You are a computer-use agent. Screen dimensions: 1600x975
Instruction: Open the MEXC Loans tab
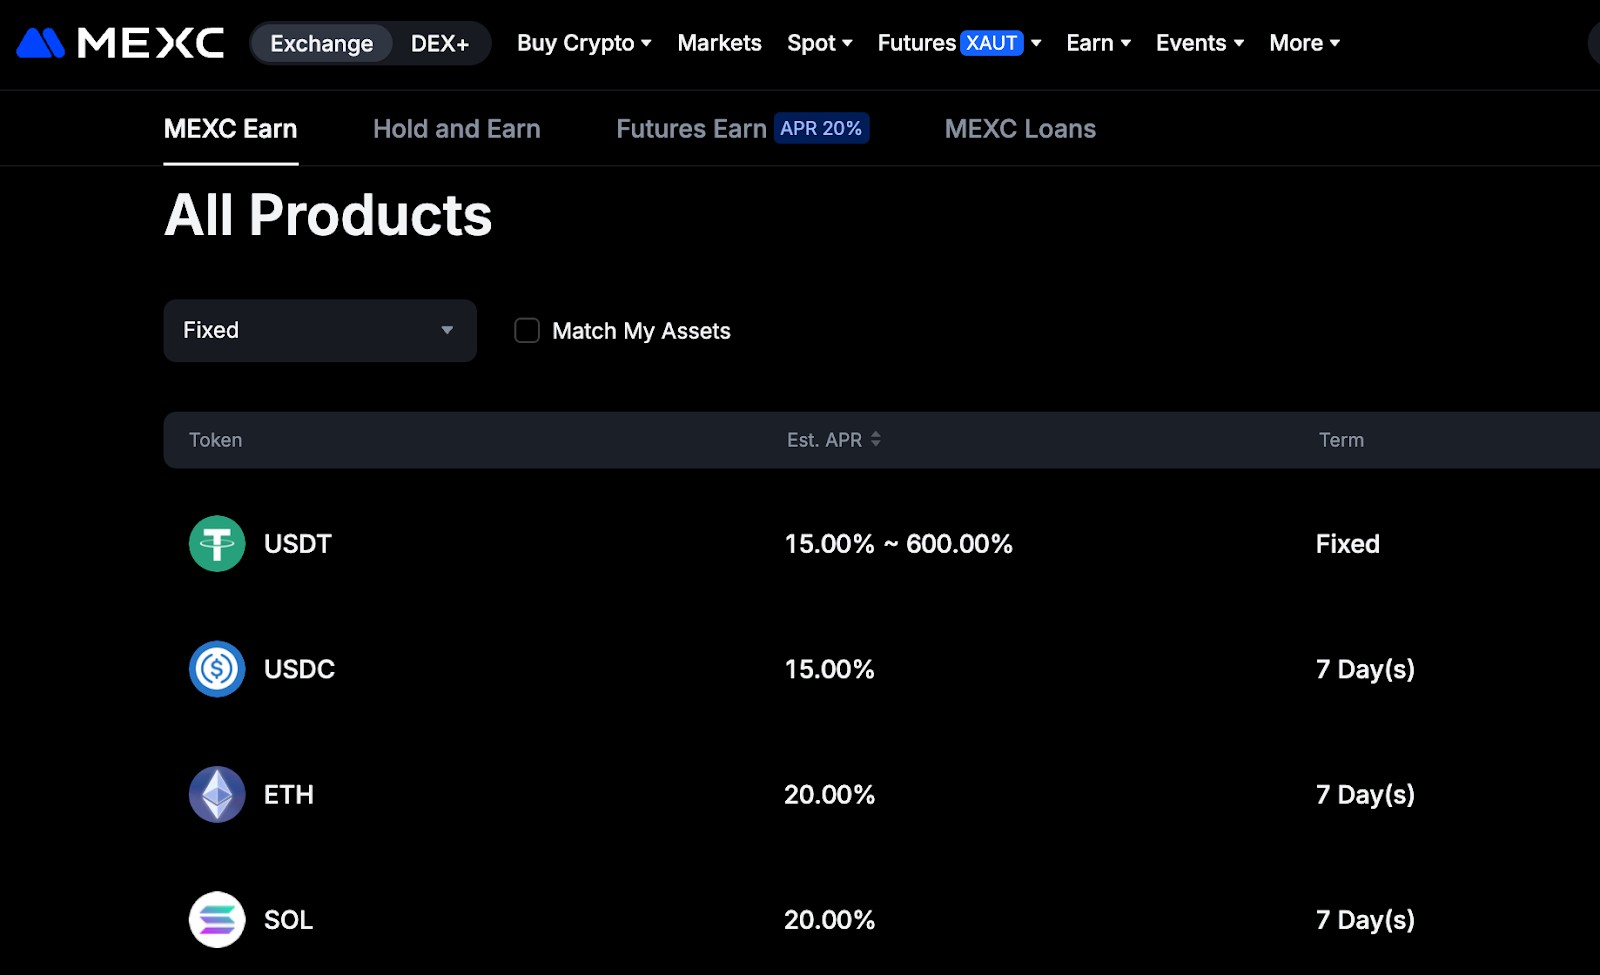click(1020, 129)
